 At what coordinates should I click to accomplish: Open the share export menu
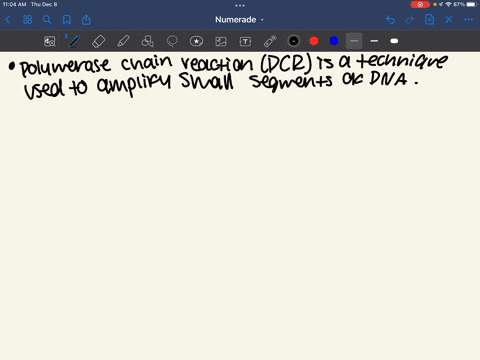pos(86,20)
